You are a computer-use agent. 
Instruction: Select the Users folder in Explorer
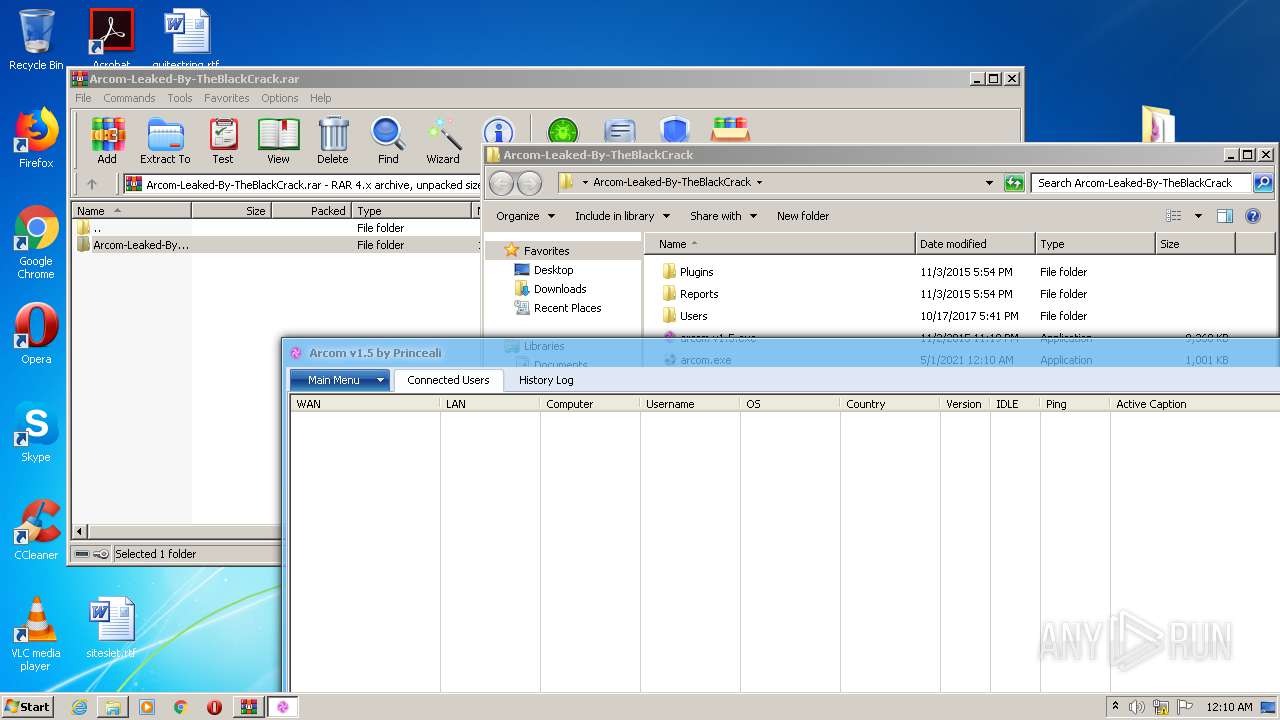693,316
